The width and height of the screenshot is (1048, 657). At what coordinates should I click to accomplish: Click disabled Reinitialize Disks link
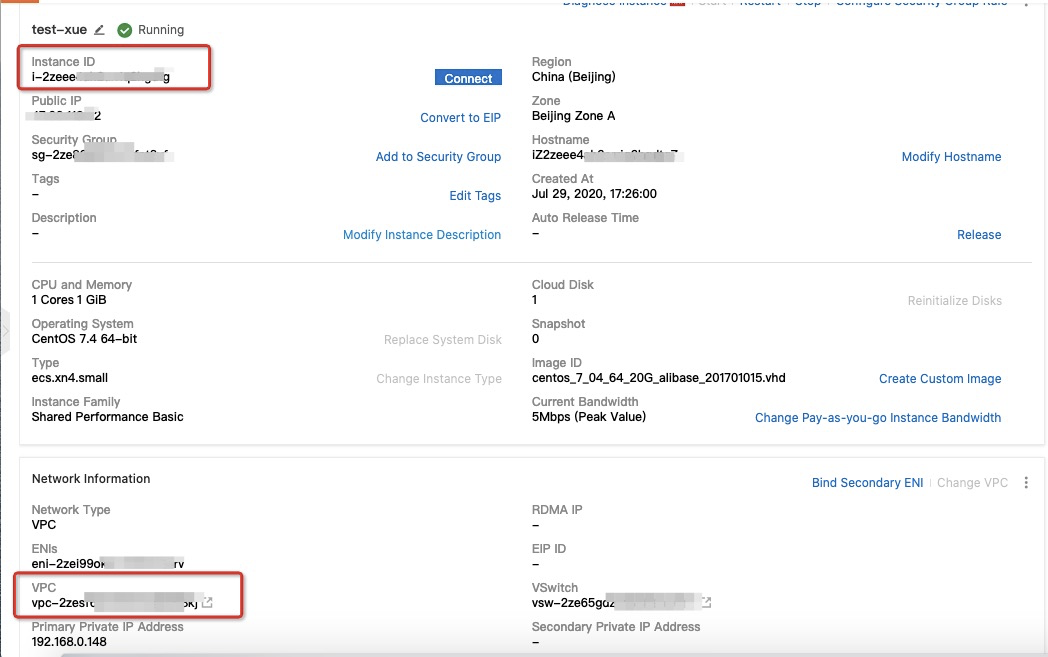pos(954,301)
